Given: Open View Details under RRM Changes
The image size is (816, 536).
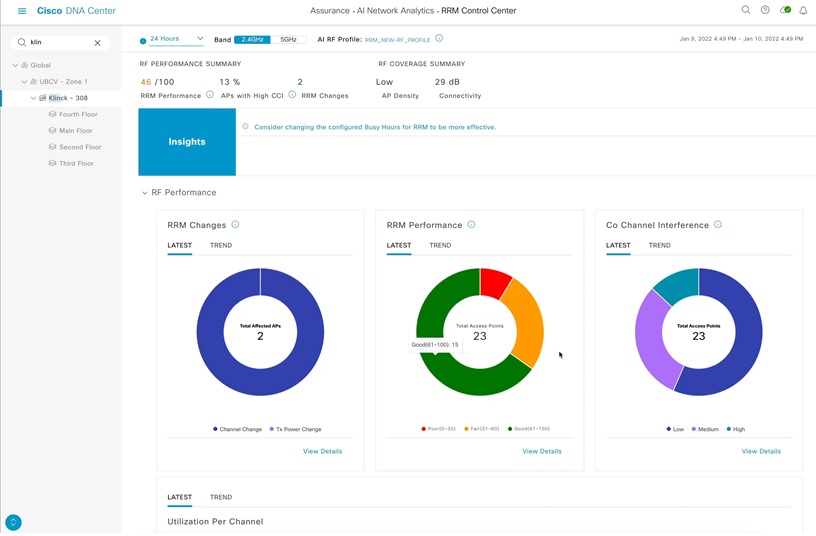Looking at the screenshot, I should [x=322, y=451].
